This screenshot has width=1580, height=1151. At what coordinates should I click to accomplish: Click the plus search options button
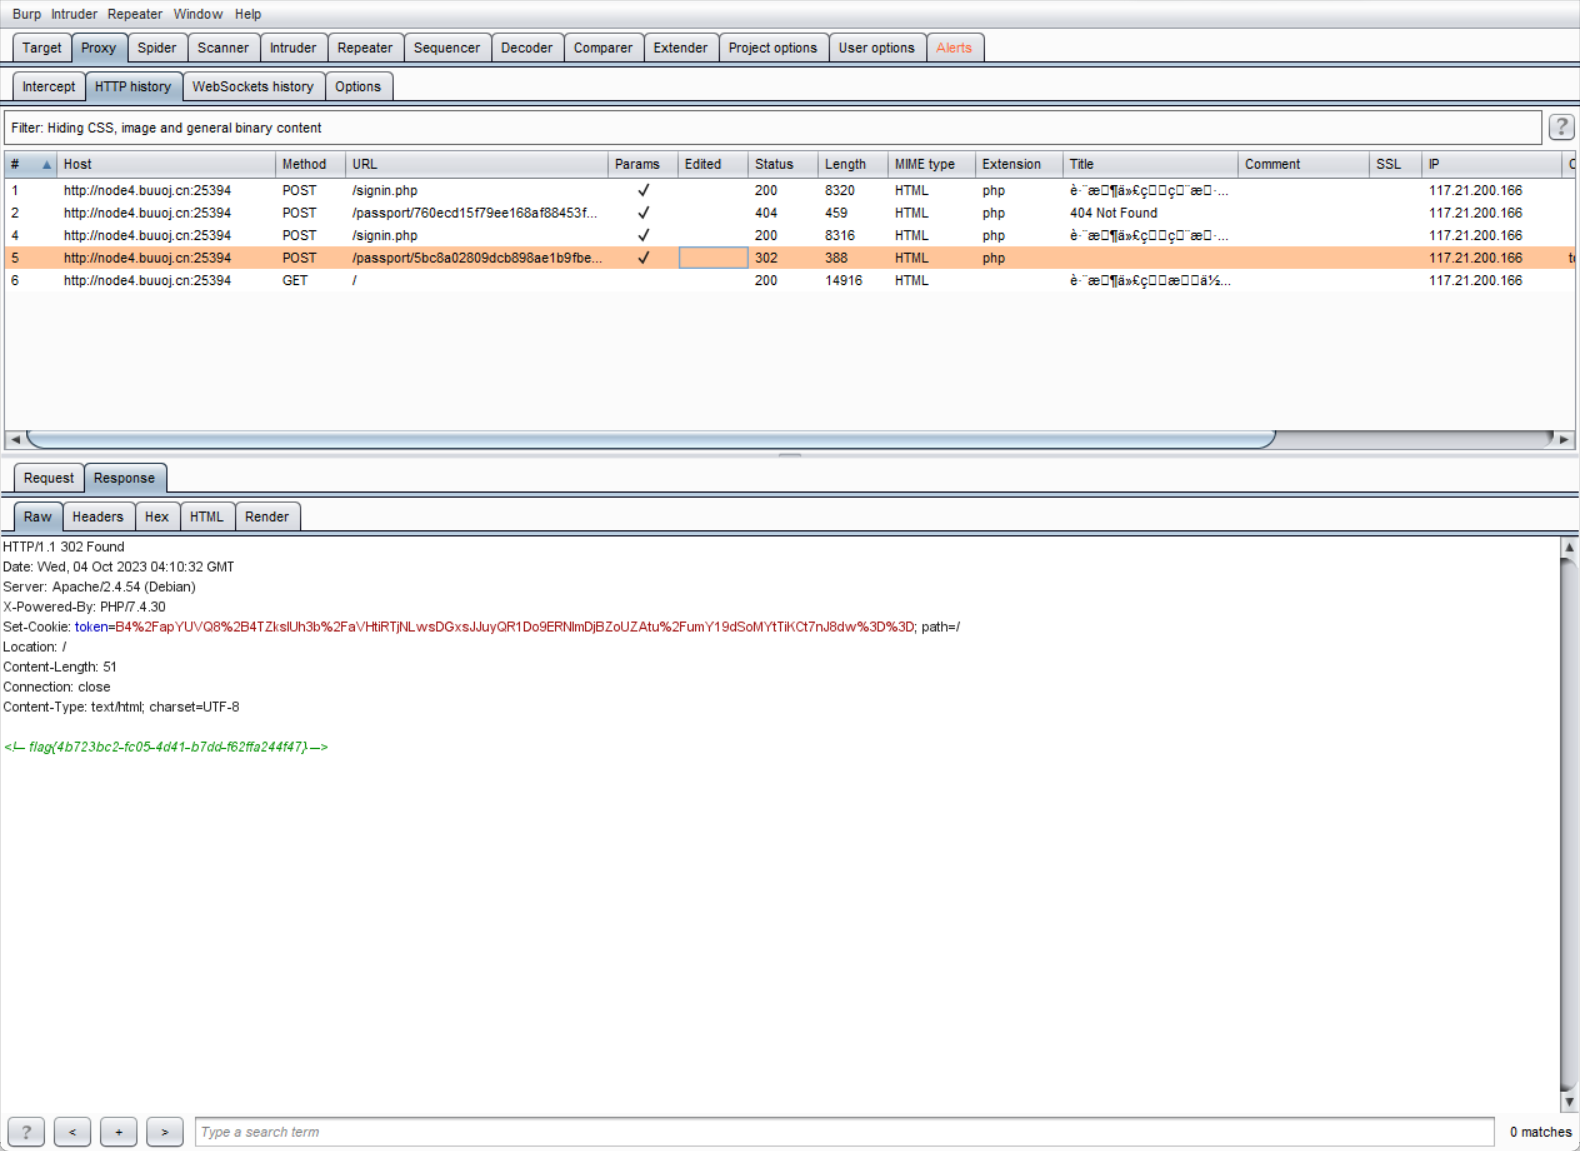(119, 1132)
